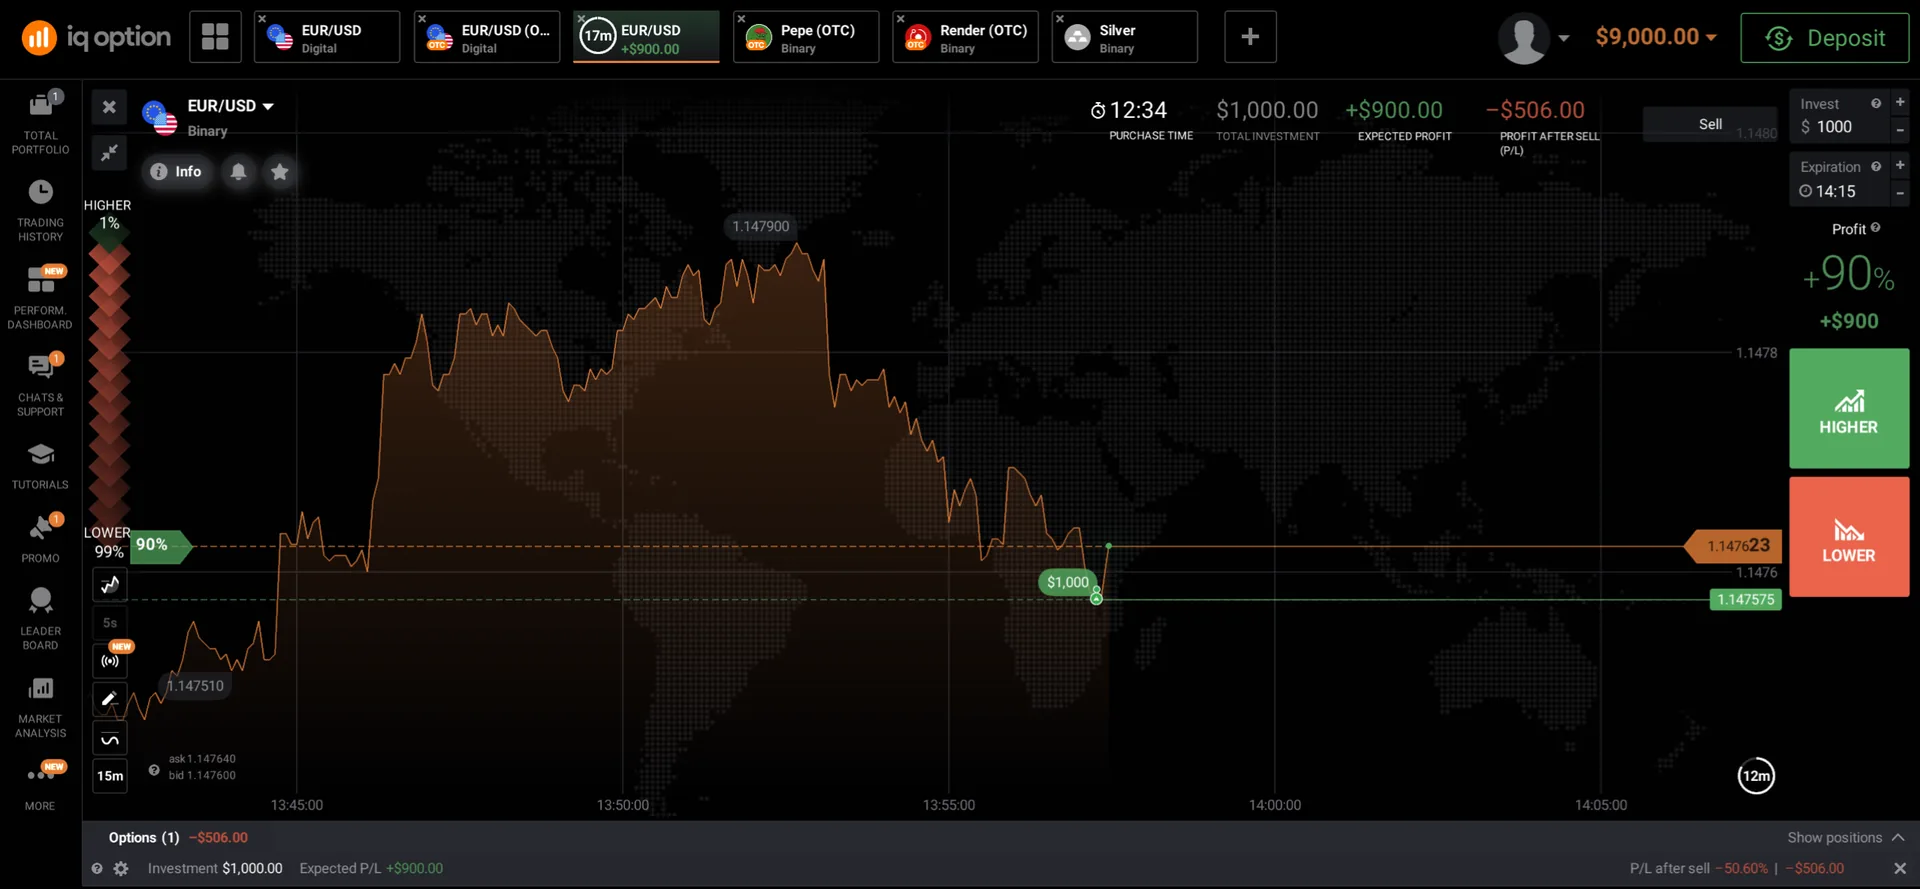
Task: Toggle the chart fullscreen collapse icon
Action: pos(109,152)
